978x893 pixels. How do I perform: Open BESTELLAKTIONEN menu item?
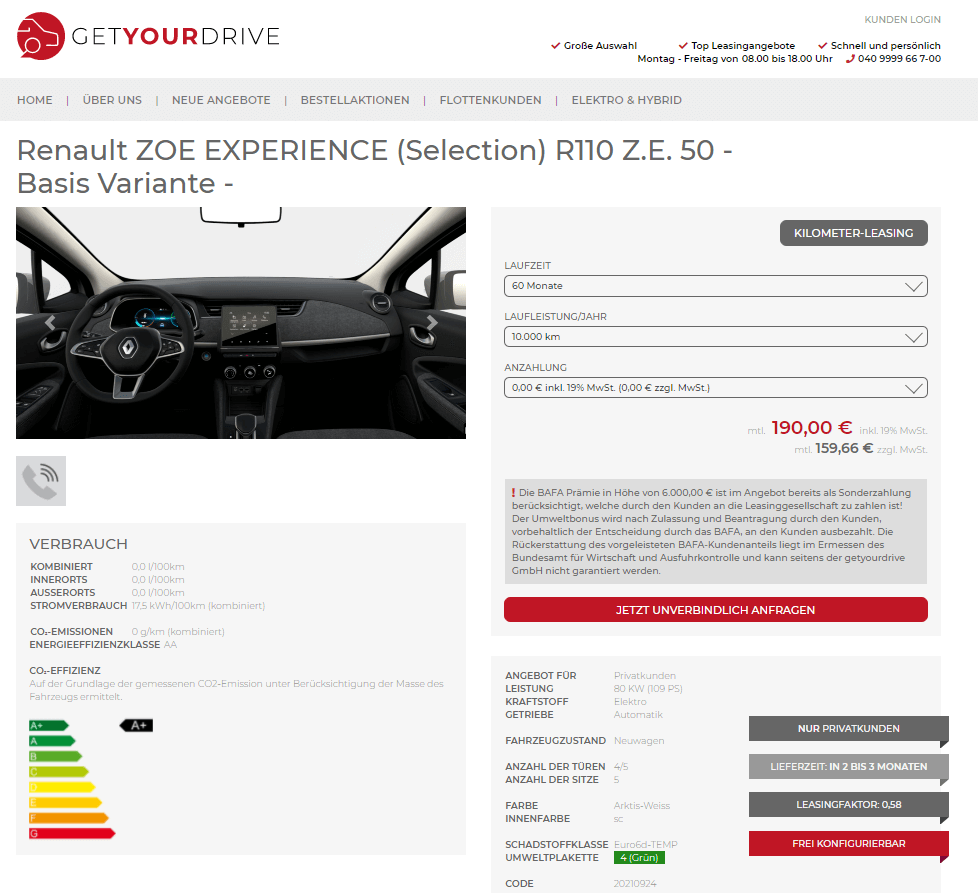point(355,100)
